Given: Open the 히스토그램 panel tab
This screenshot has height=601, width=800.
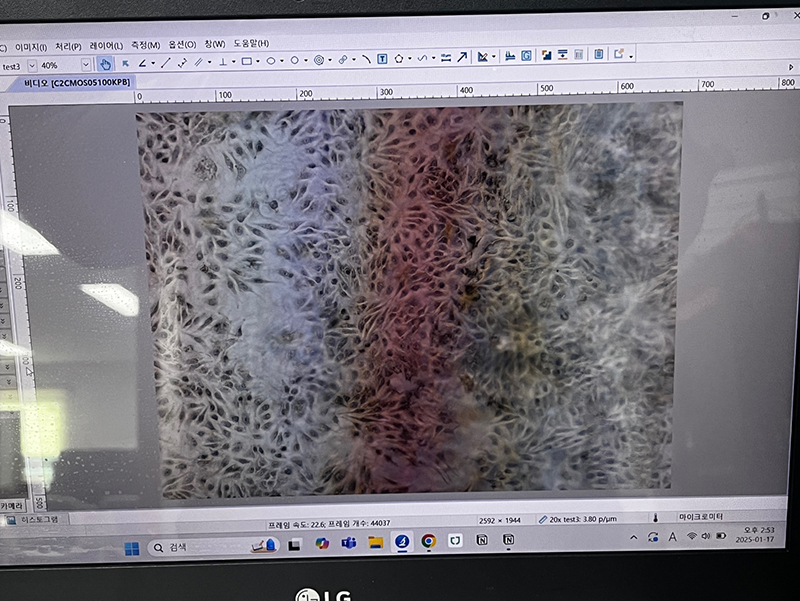Looking at the screenshot, I should pyautogui.click(x=37, y=521).
